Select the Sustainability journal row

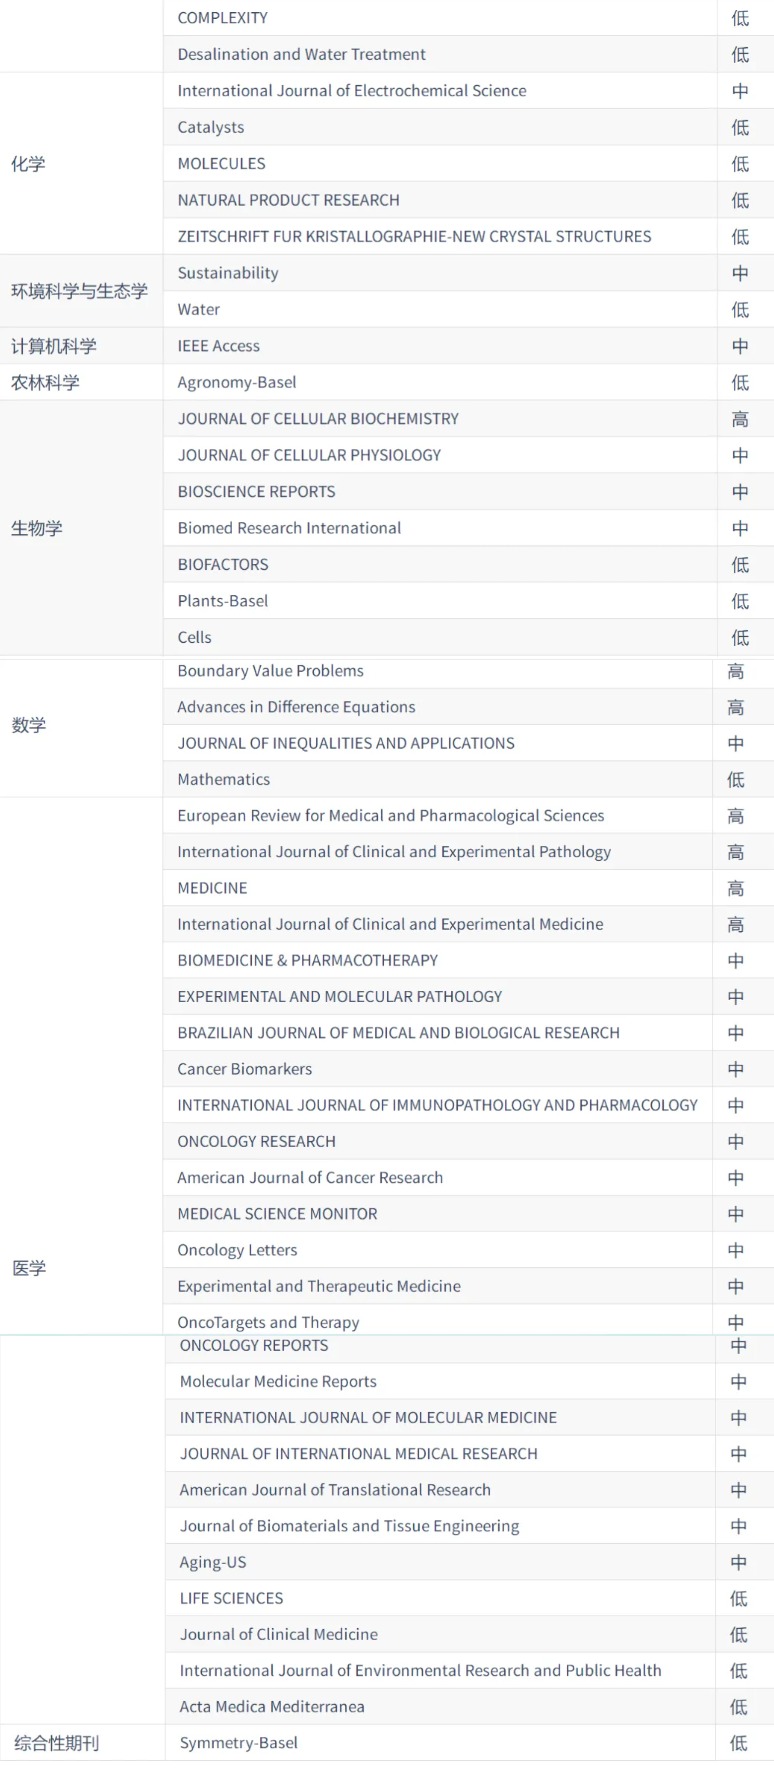click(469, 273)
